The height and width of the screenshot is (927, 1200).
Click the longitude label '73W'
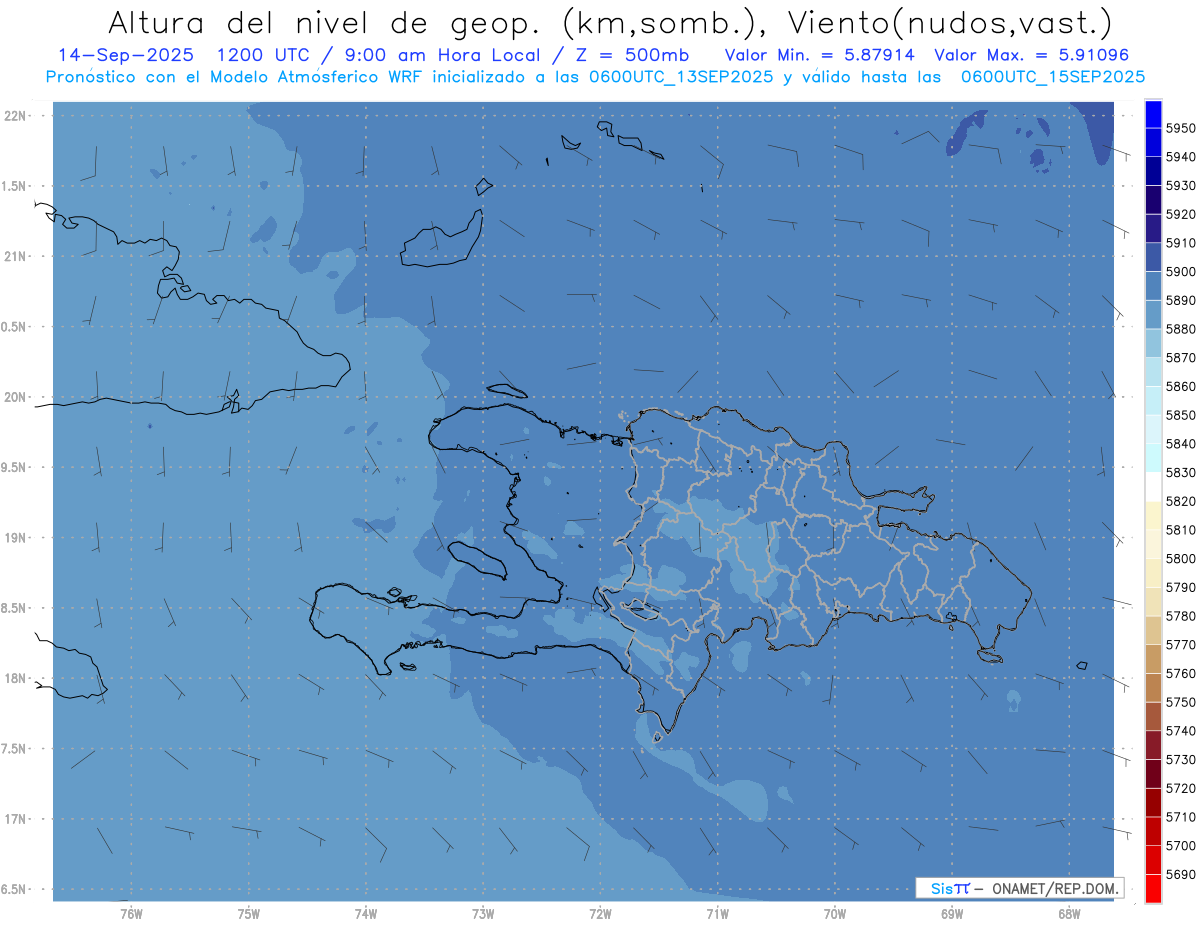coord(483,913)
